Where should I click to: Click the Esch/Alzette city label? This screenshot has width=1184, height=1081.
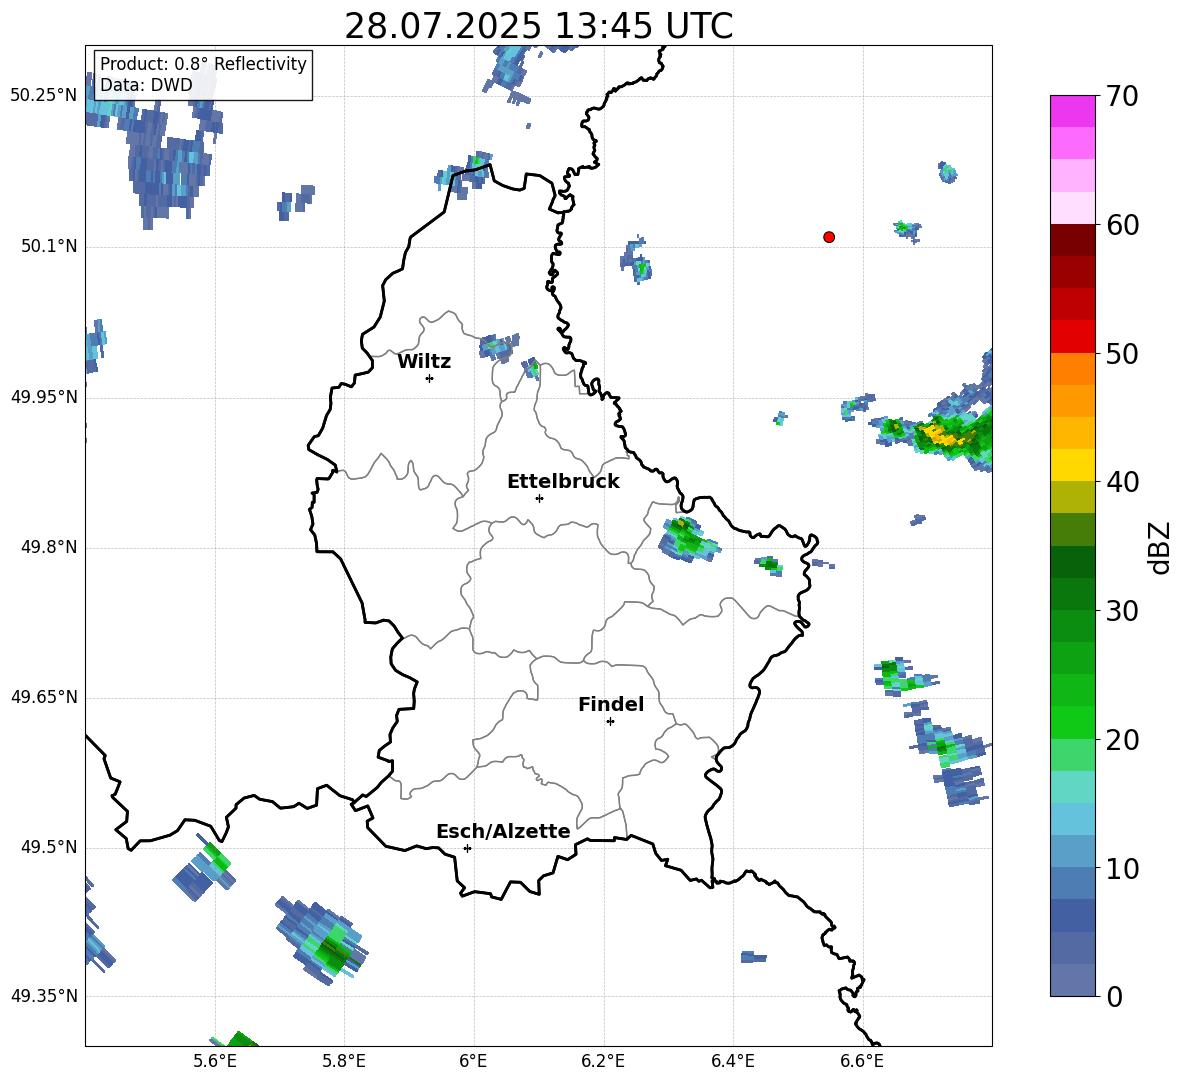pos(503,831)
